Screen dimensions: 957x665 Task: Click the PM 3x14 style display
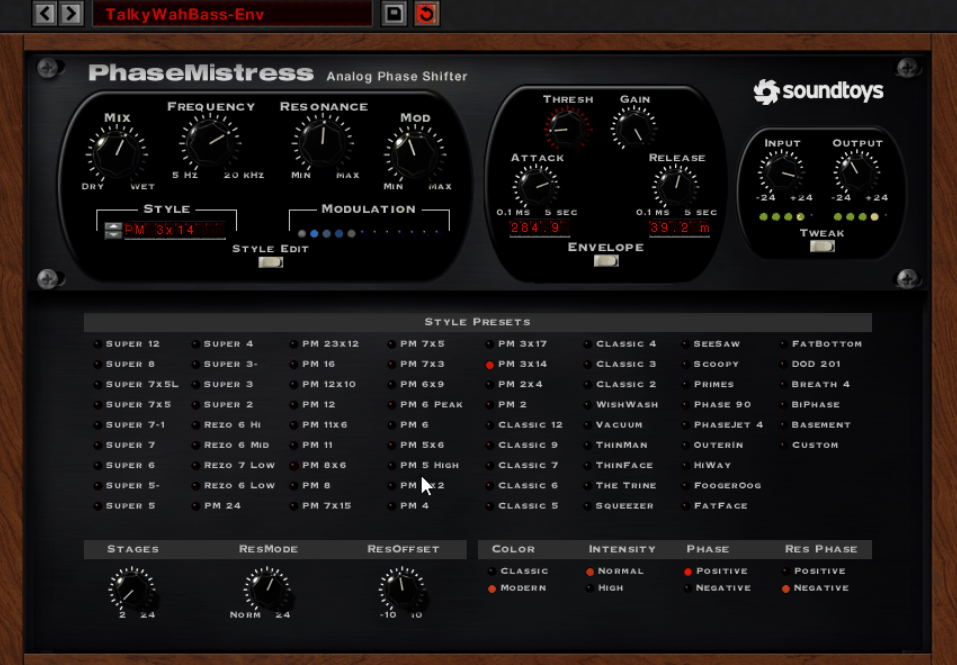point(175,230)
